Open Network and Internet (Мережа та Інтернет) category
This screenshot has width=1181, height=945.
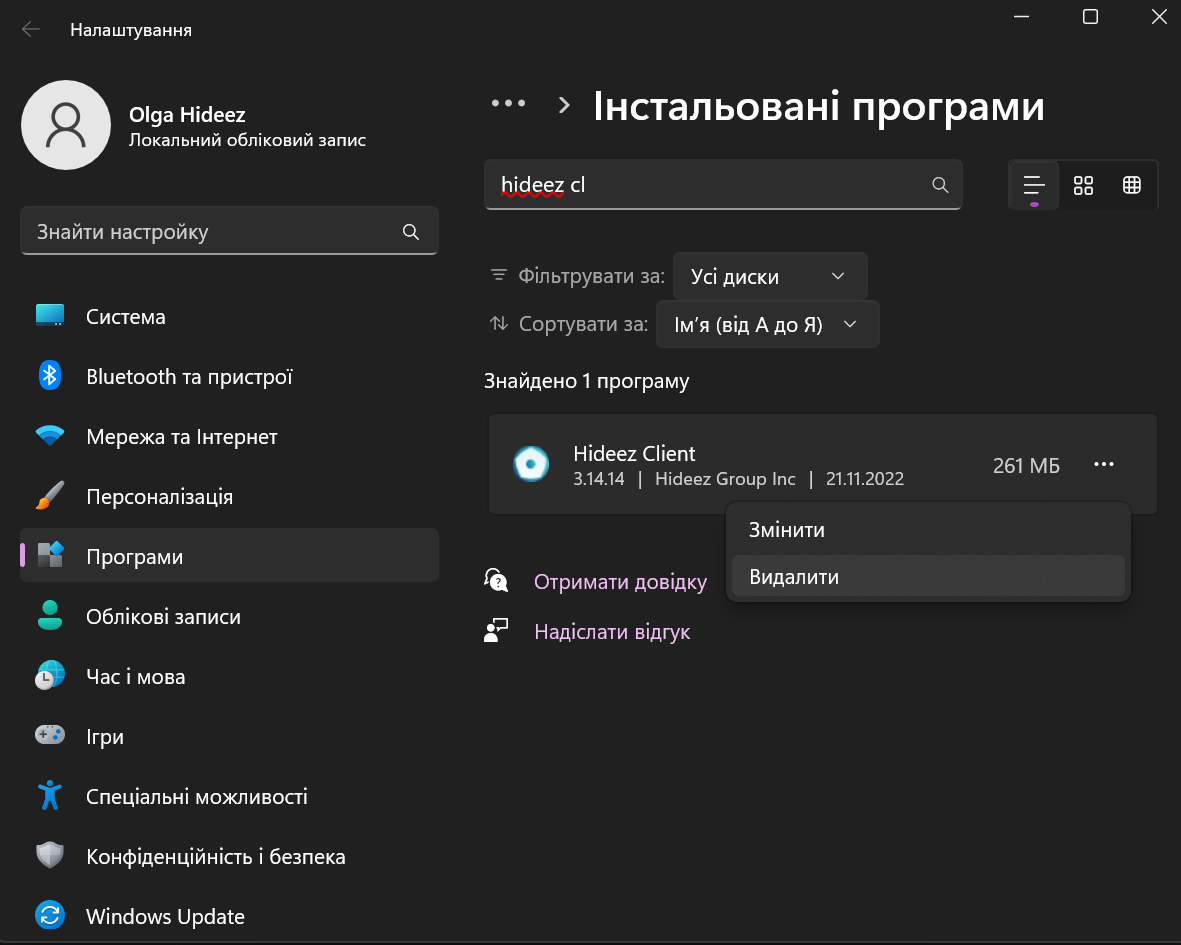[229, 436]
